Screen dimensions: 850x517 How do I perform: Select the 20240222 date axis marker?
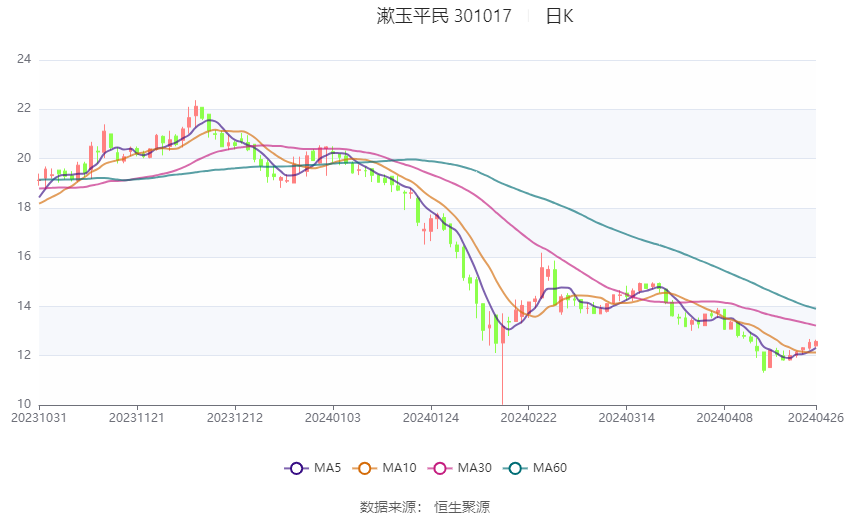[x=528, y=417]
